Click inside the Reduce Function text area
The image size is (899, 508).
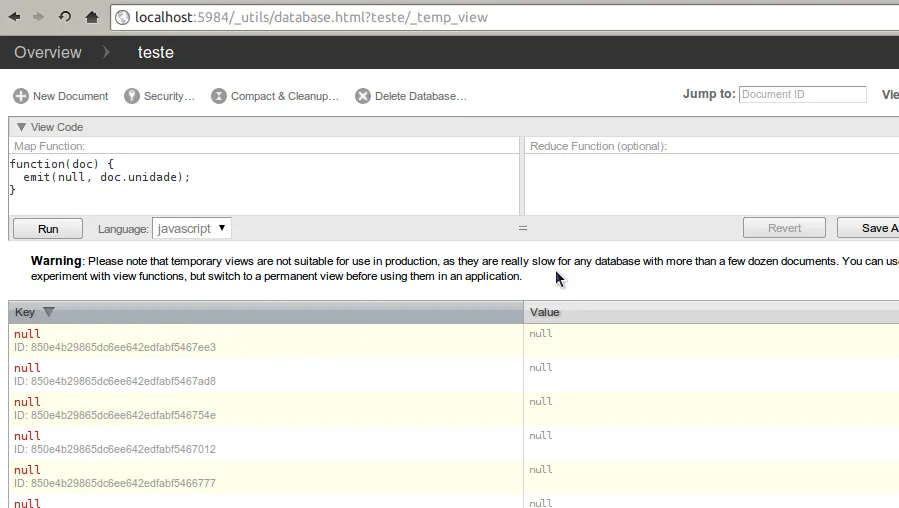710,184
